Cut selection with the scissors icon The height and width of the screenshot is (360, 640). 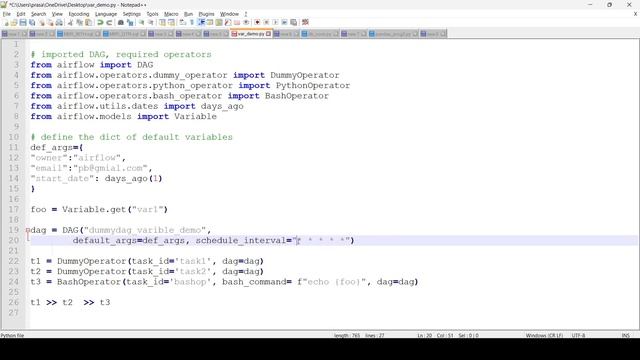point(70,22)
